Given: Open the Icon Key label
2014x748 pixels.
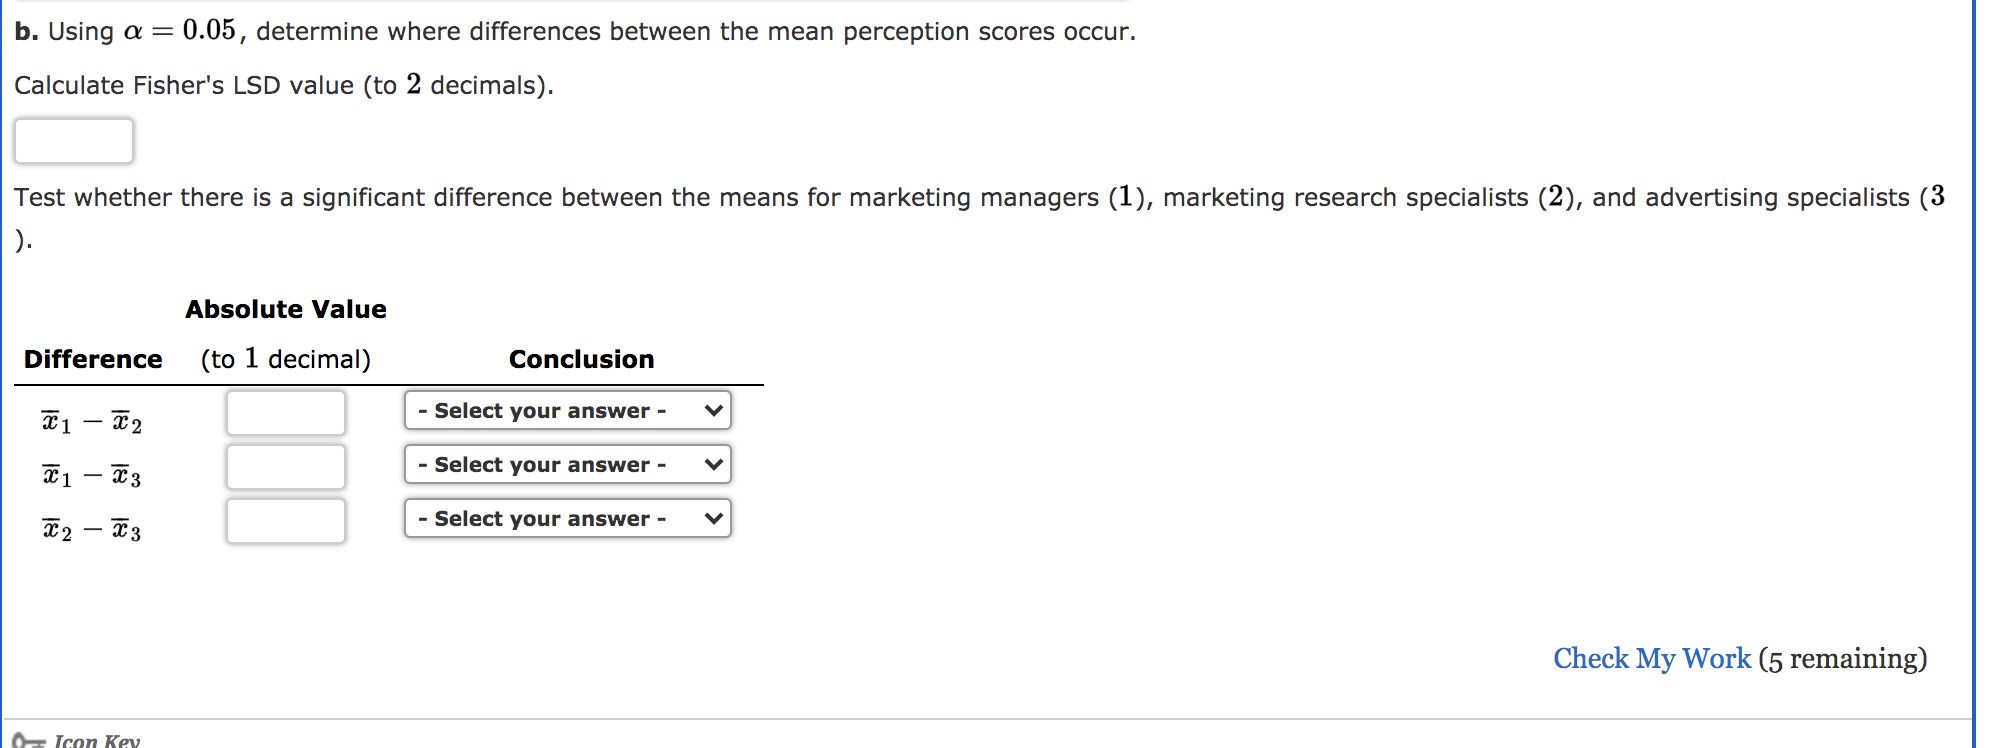Looking at the screenshot, I should pyautogui.click(x=97, y=741).
